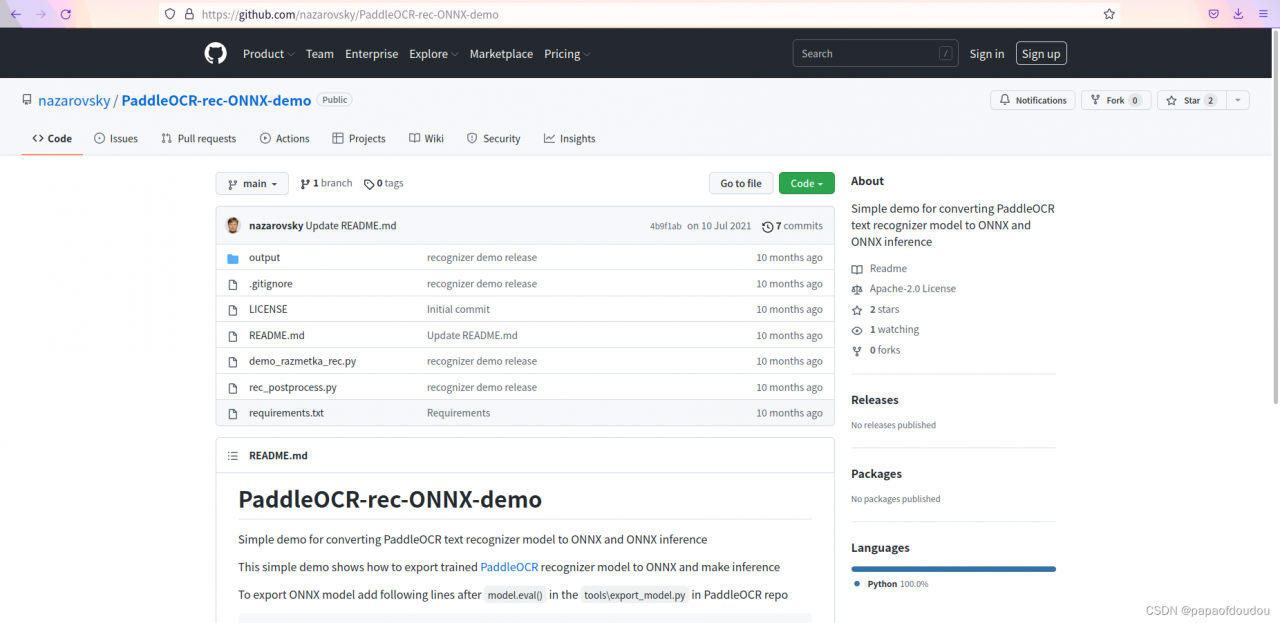This screenshot has height=623, width=1280.
Task: Click the browser forward arrow
Action: coord(41,14)
